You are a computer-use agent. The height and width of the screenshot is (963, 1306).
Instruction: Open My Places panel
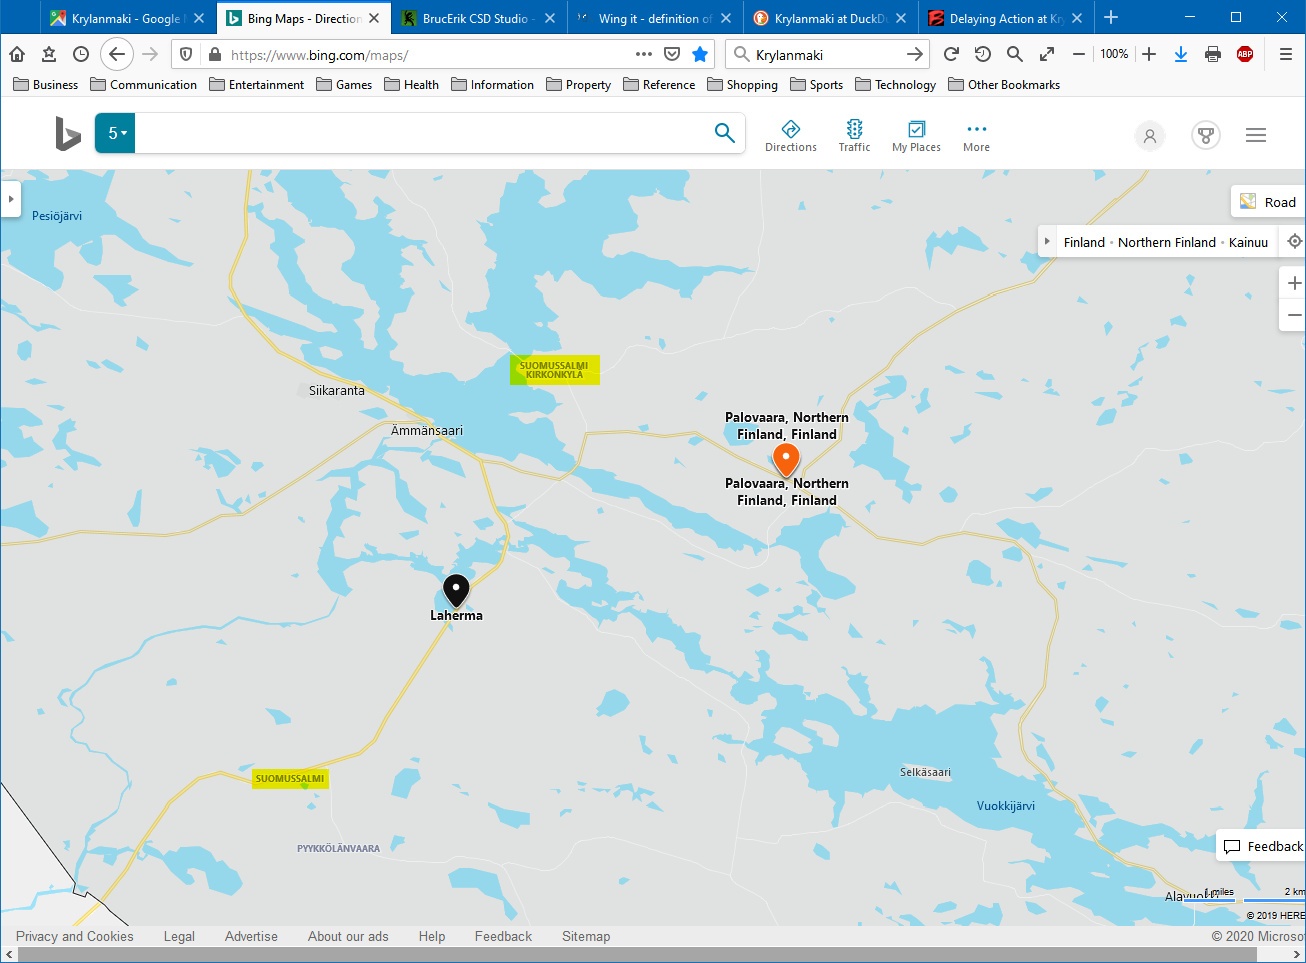click(x=916, y=135)
